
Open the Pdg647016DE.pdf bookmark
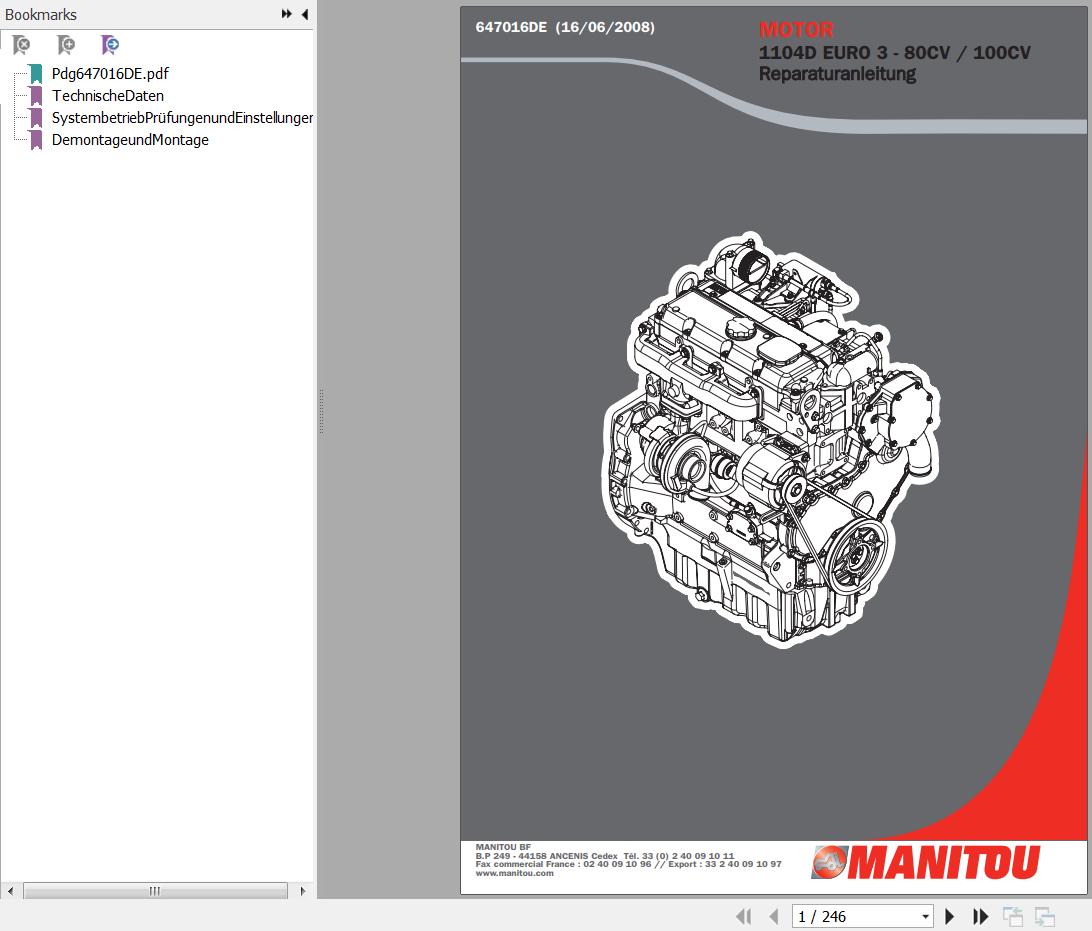click(110, 74)
